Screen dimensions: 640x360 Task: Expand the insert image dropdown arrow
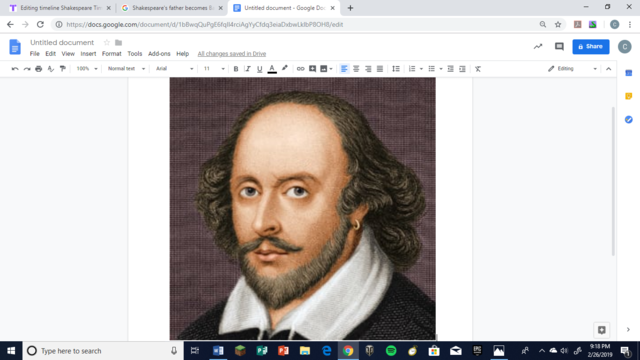(331, 69)
